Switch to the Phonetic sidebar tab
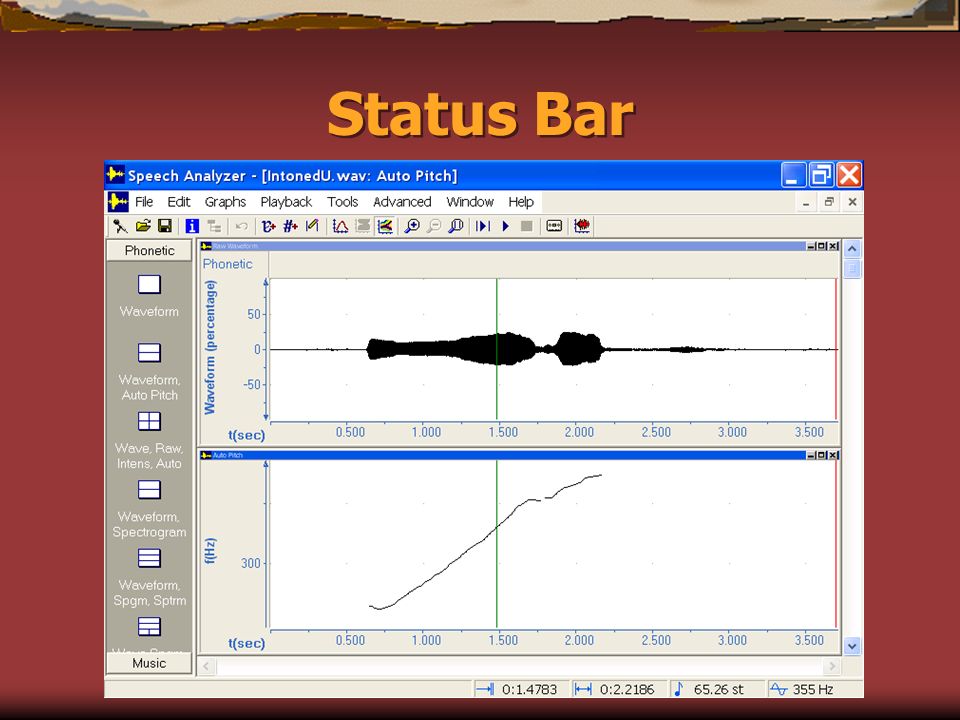The height and width of the screenshot is (720, 960). pos(149,250)
